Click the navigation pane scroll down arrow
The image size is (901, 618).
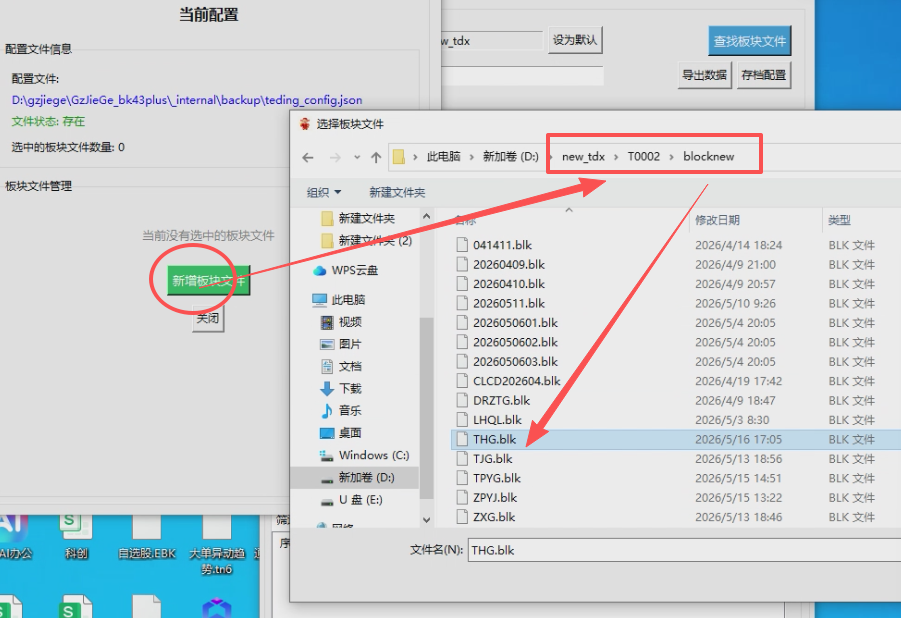click(x=426, y=520)
